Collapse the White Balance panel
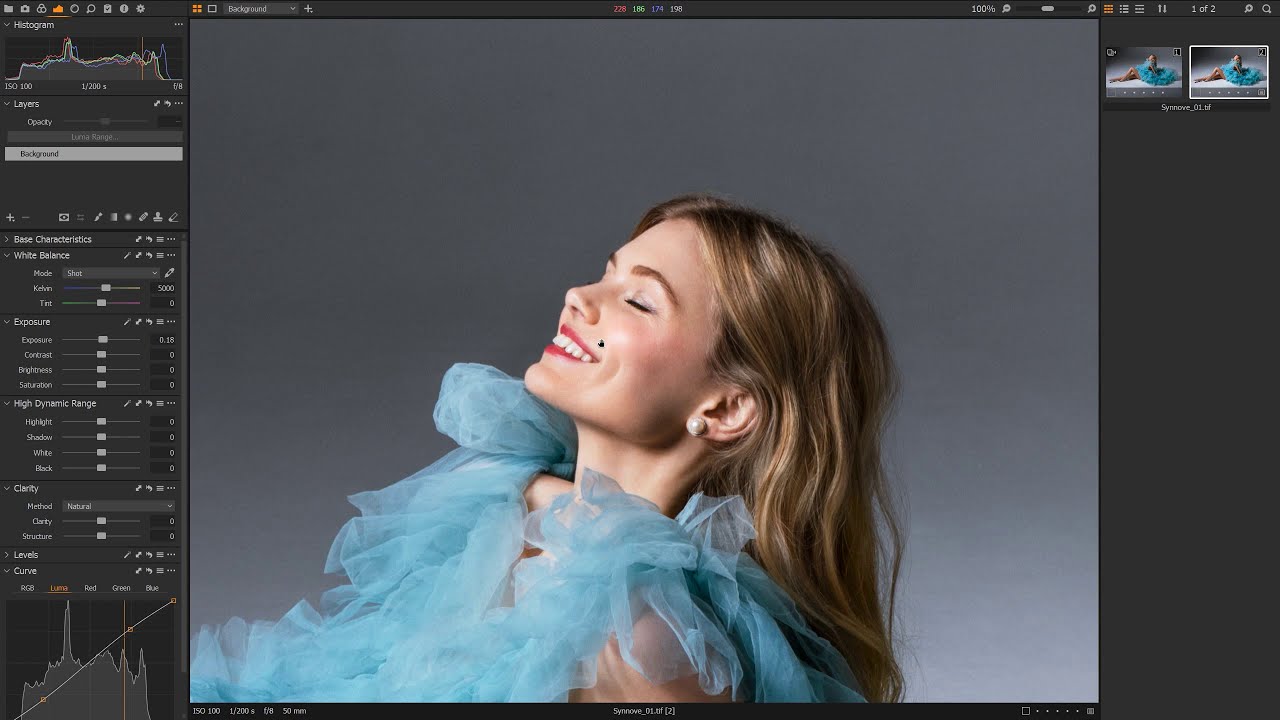The height and width of the screenshot is (720, 1280). (x=6, y=256)
